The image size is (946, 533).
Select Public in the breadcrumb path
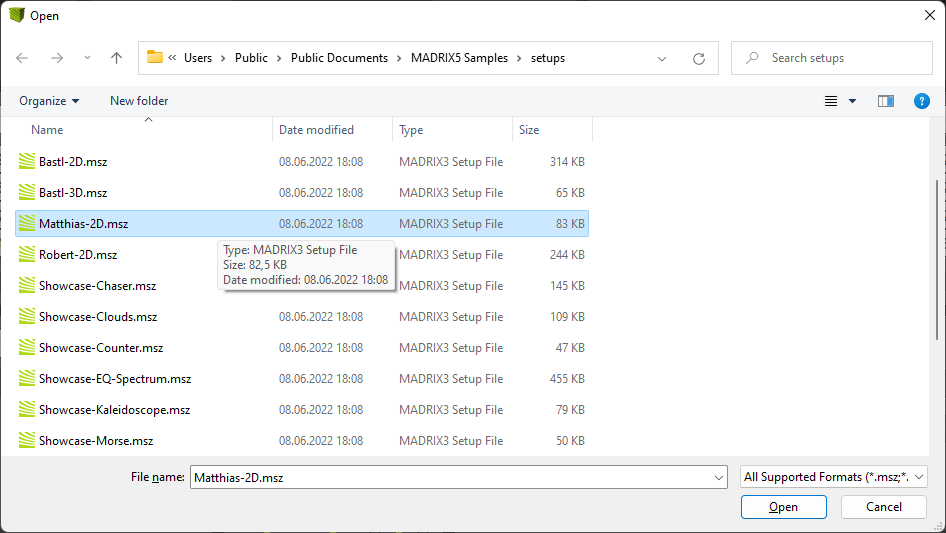tap(251, 58)
